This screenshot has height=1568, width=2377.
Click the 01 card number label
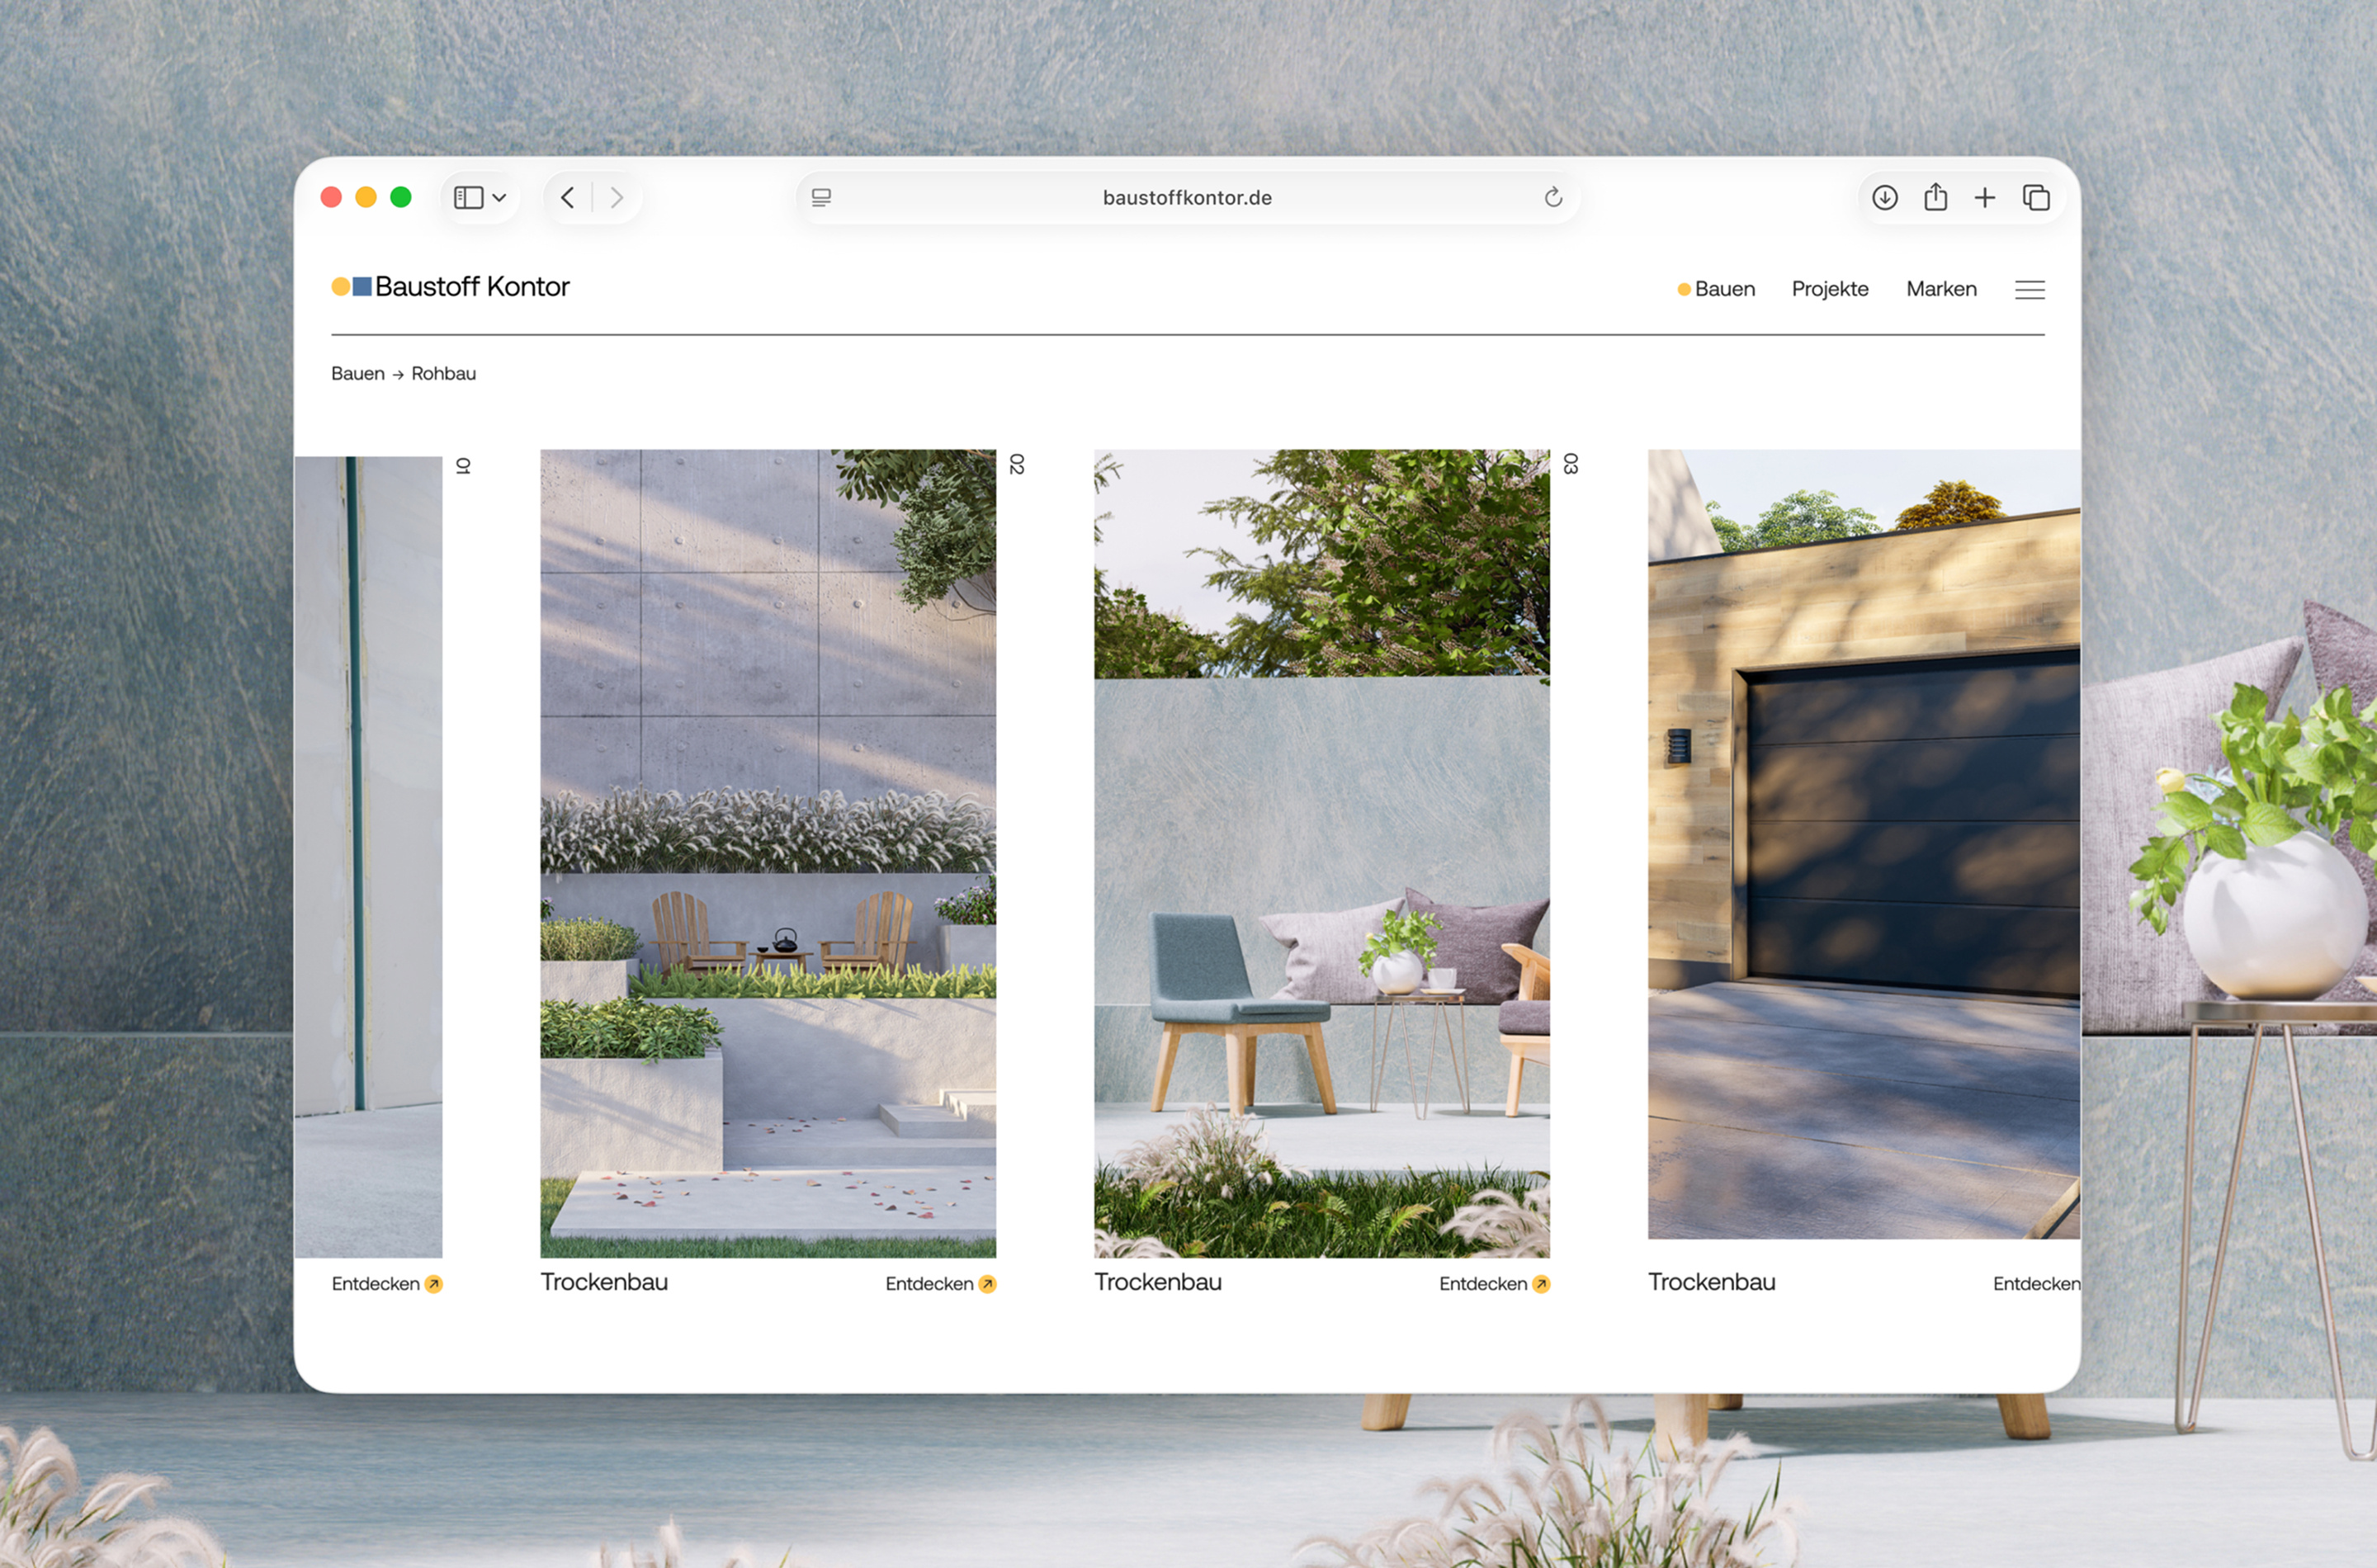[463, 466]
